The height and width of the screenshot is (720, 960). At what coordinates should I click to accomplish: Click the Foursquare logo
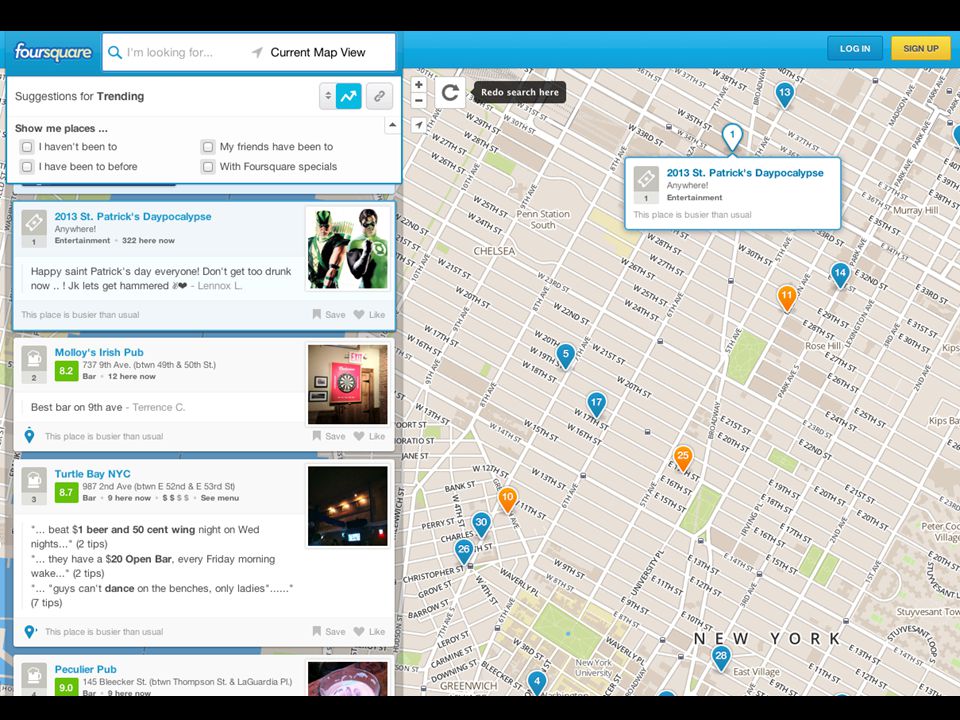click(53, 51)
